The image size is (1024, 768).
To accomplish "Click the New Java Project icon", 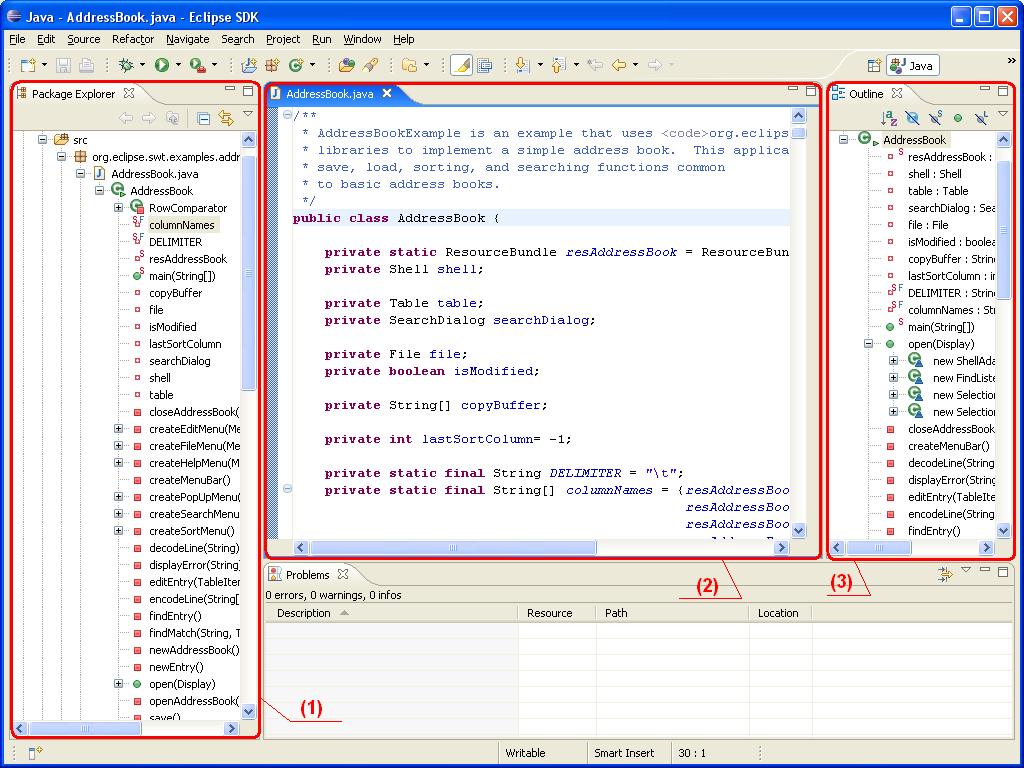I will 249,65.
